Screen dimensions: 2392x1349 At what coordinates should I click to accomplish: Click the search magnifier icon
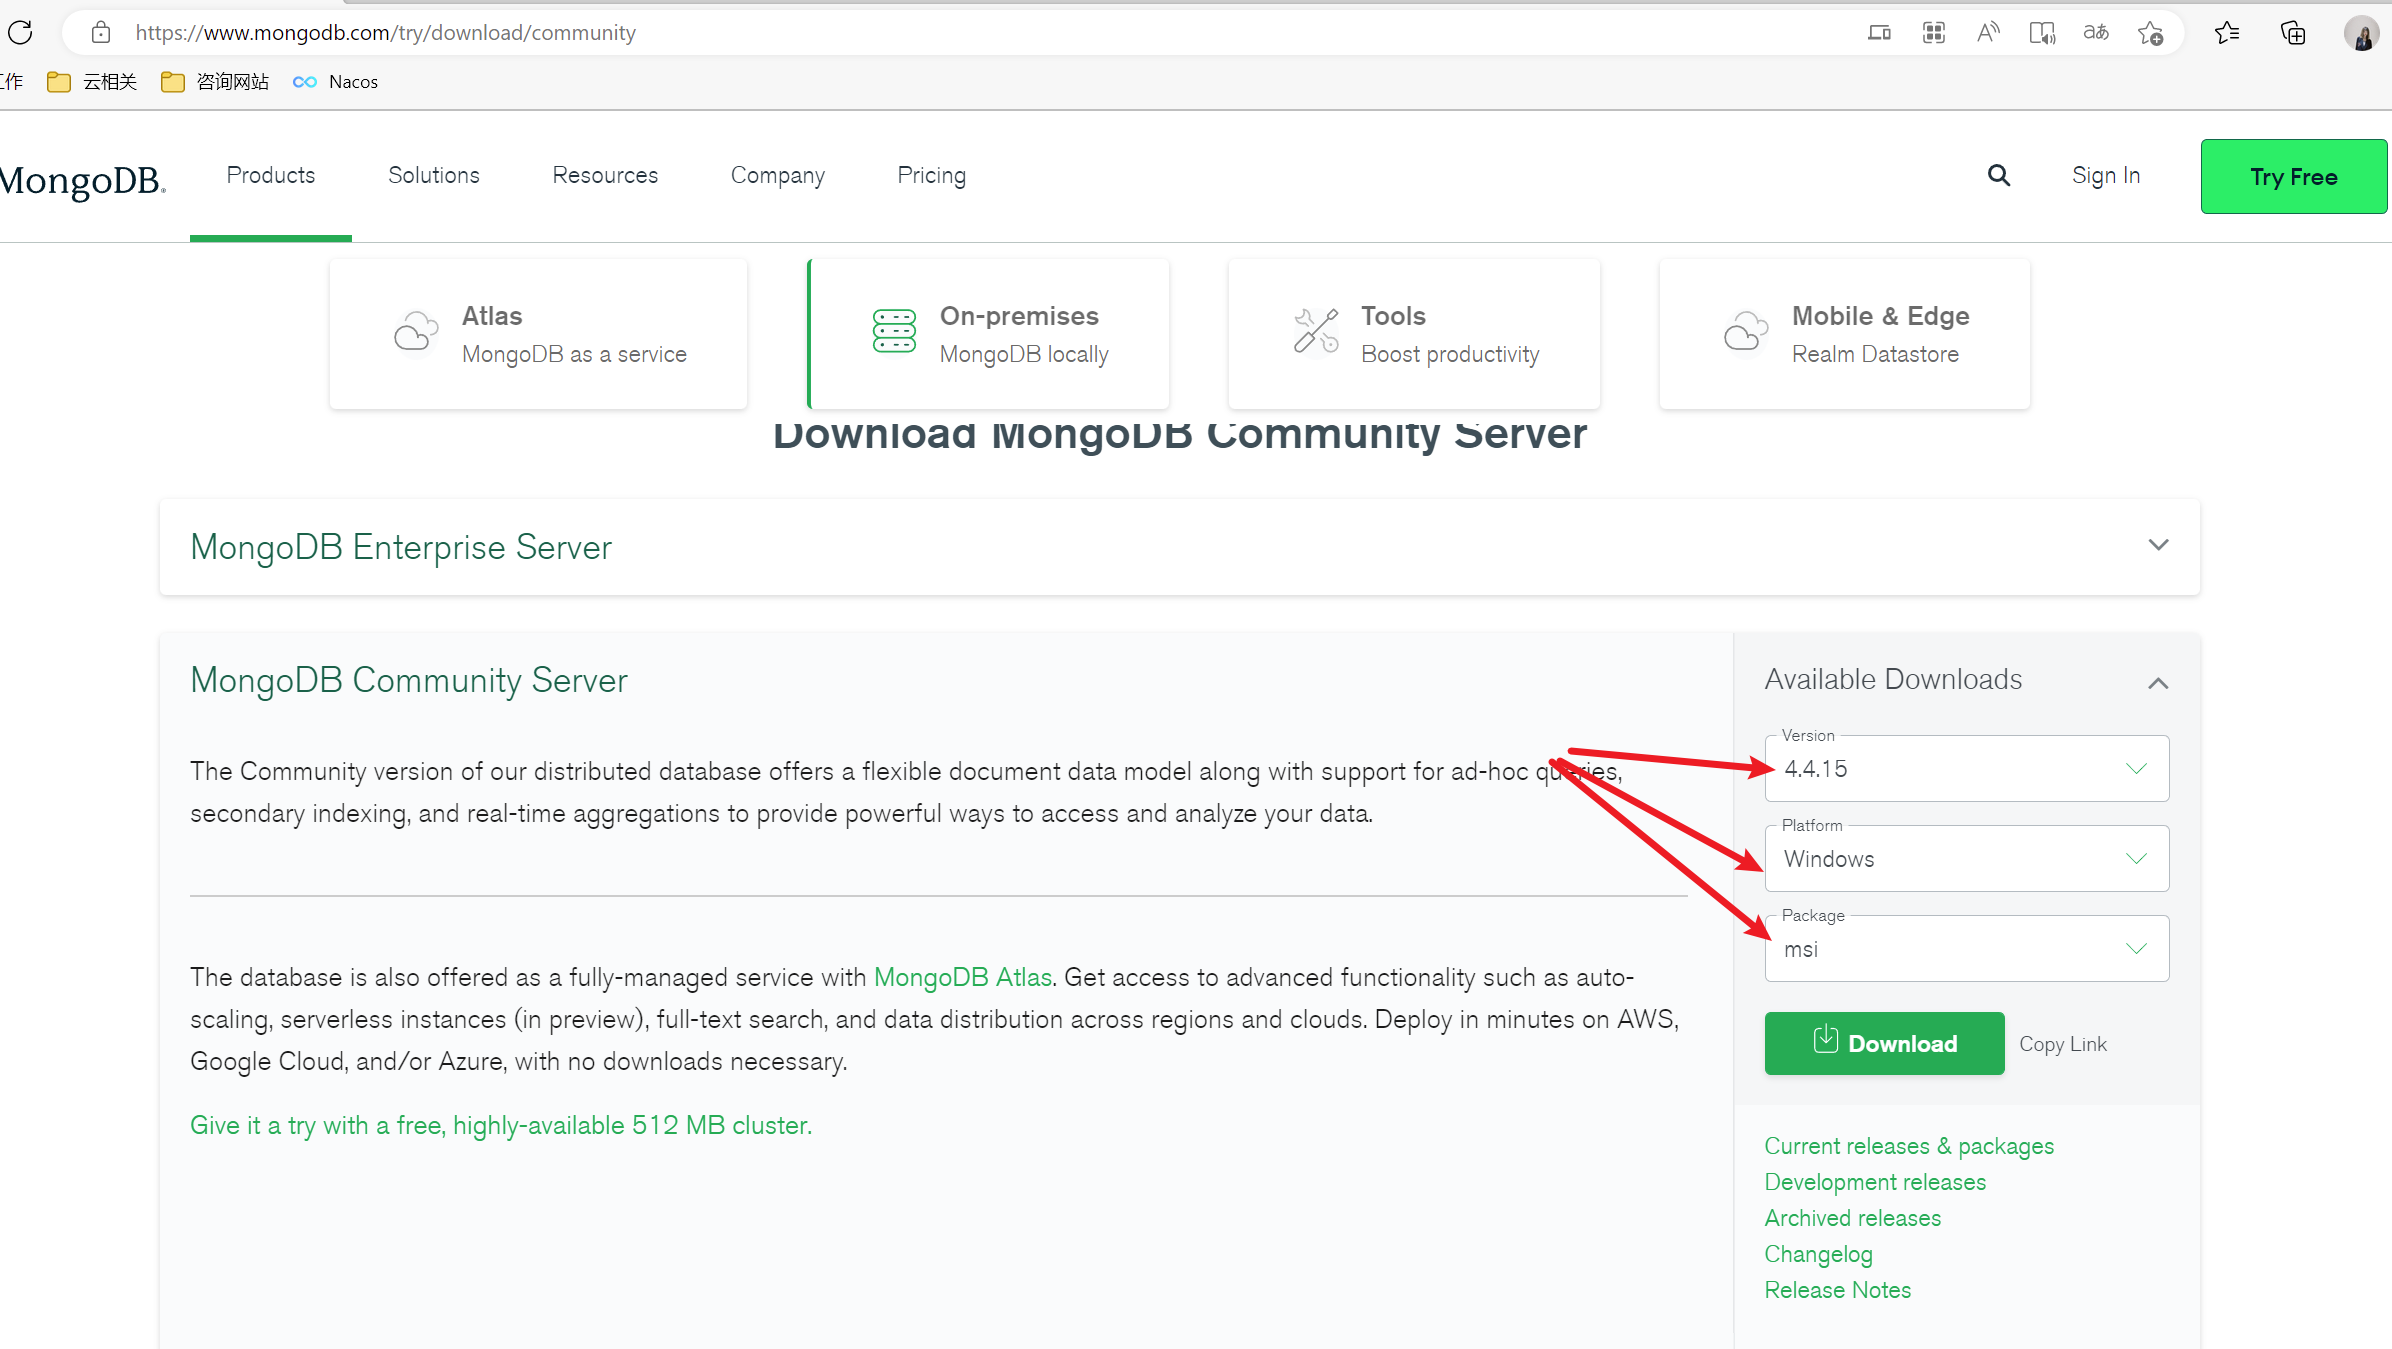tap(1998, 176)
